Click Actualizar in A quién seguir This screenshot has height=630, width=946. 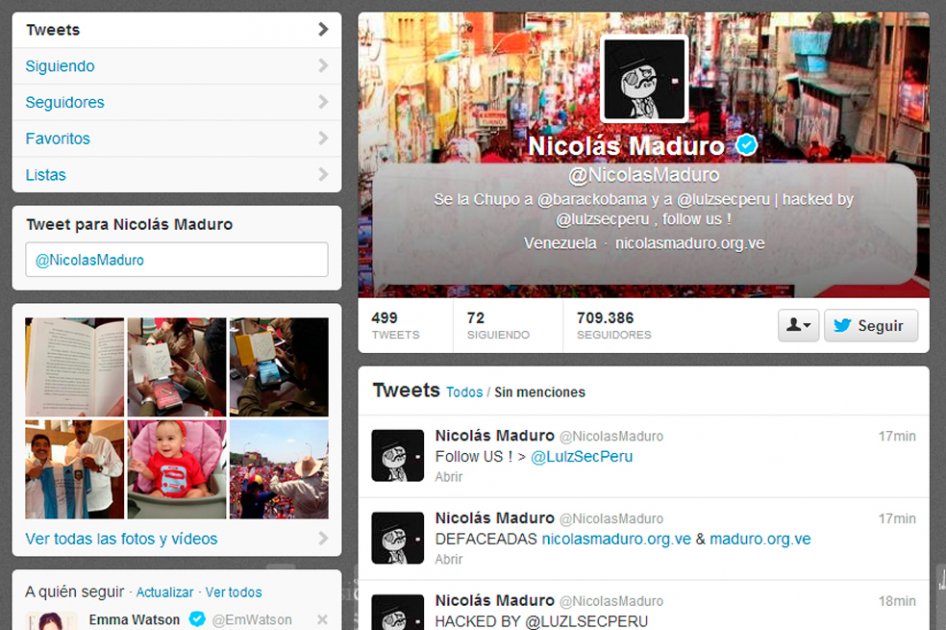(165, 592)
